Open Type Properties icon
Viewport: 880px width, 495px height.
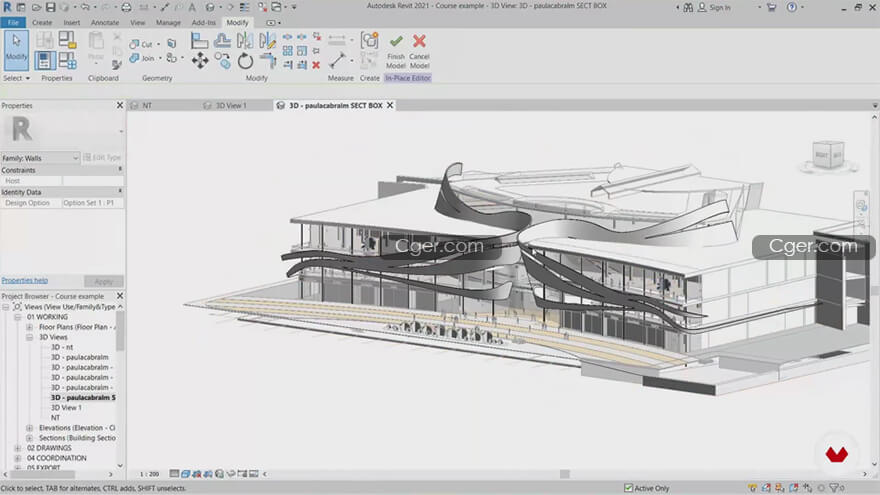click(x=45, y=40)
